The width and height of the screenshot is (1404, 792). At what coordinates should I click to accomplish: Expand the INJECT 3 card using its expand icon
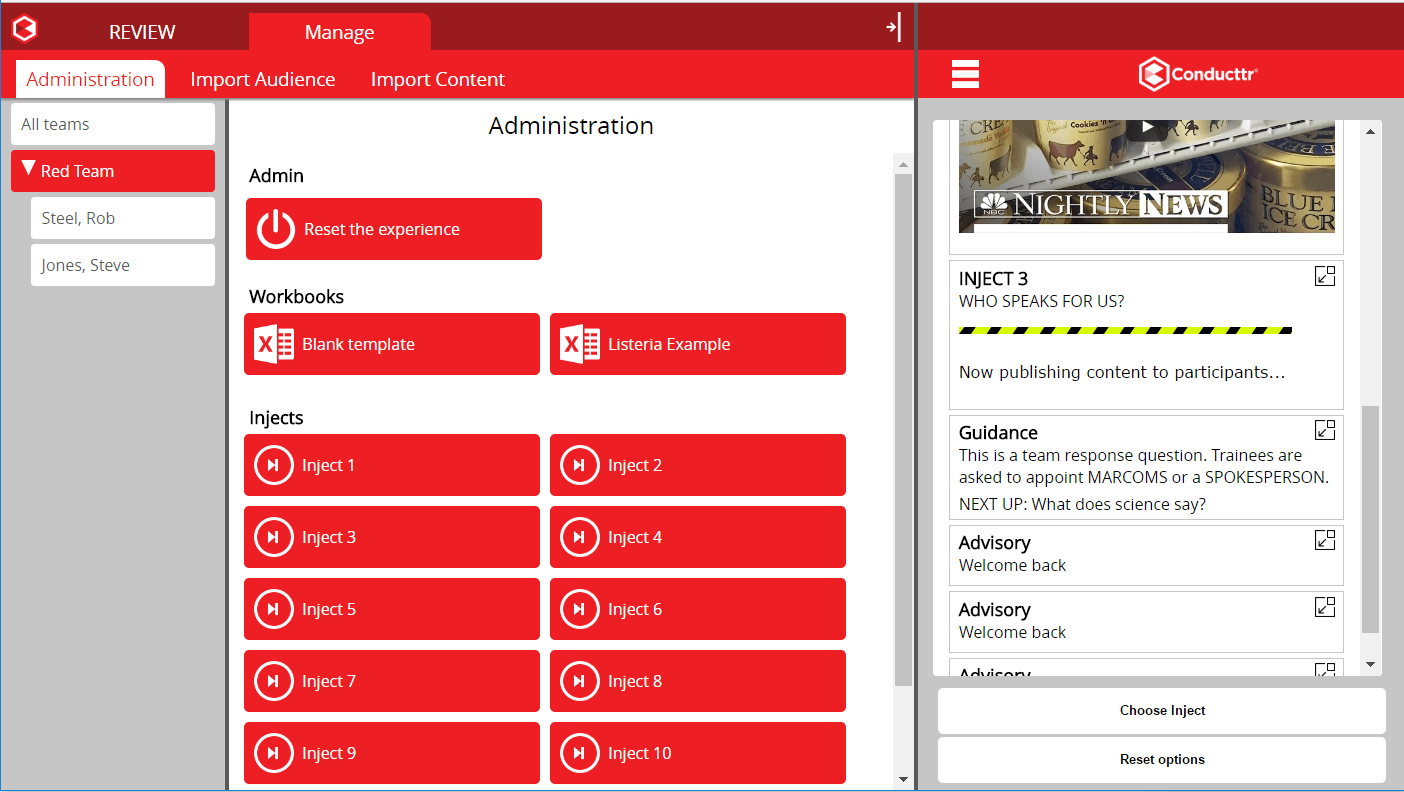coord(1325,276)
